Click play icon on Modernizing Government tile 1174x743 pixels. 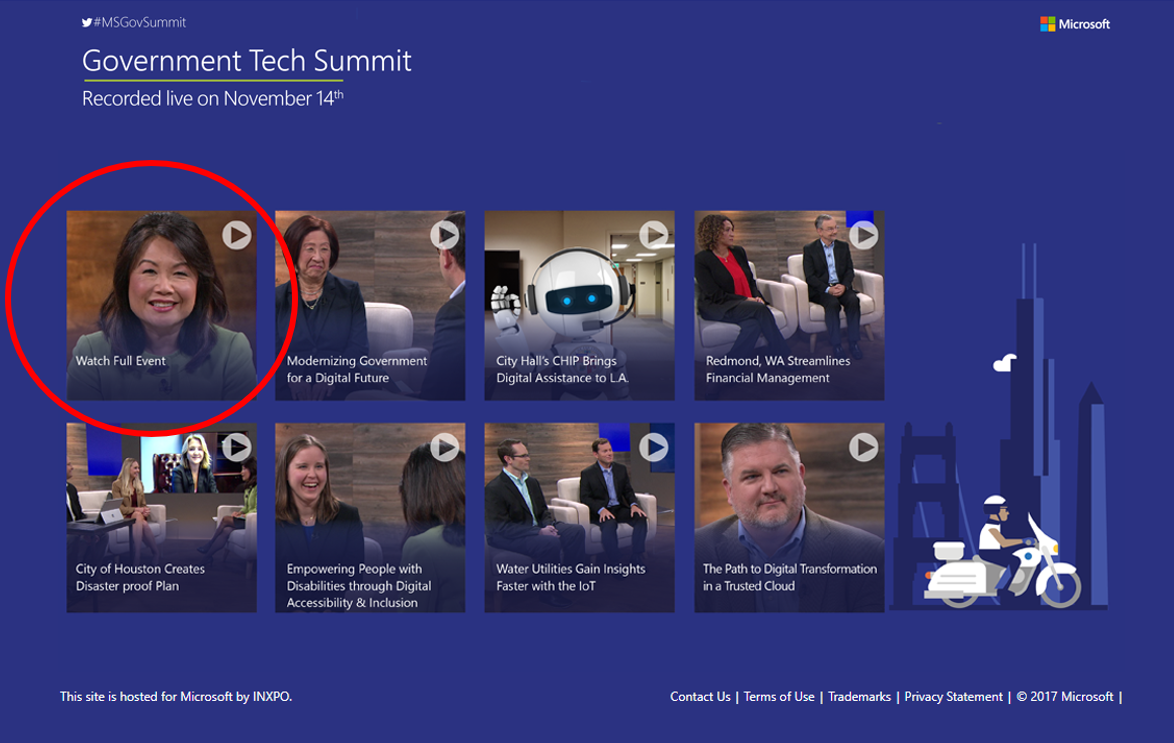445,235
